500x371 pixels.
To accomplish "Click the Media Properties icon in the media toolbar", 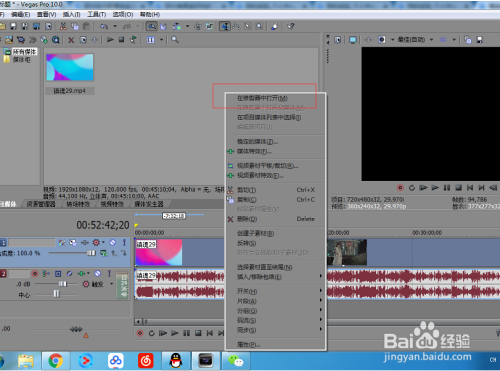I will [x=83, y=40].
